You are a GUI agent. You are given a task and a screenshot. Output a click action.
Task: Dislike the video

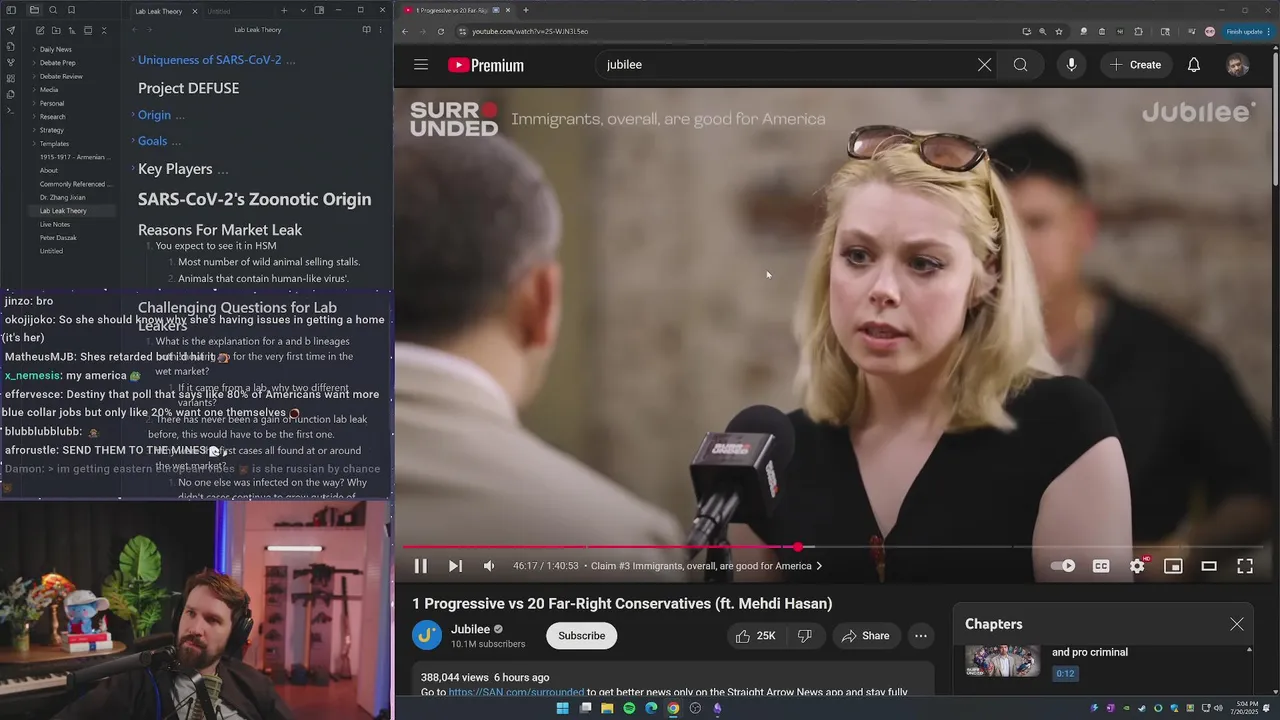pos(805,636)
